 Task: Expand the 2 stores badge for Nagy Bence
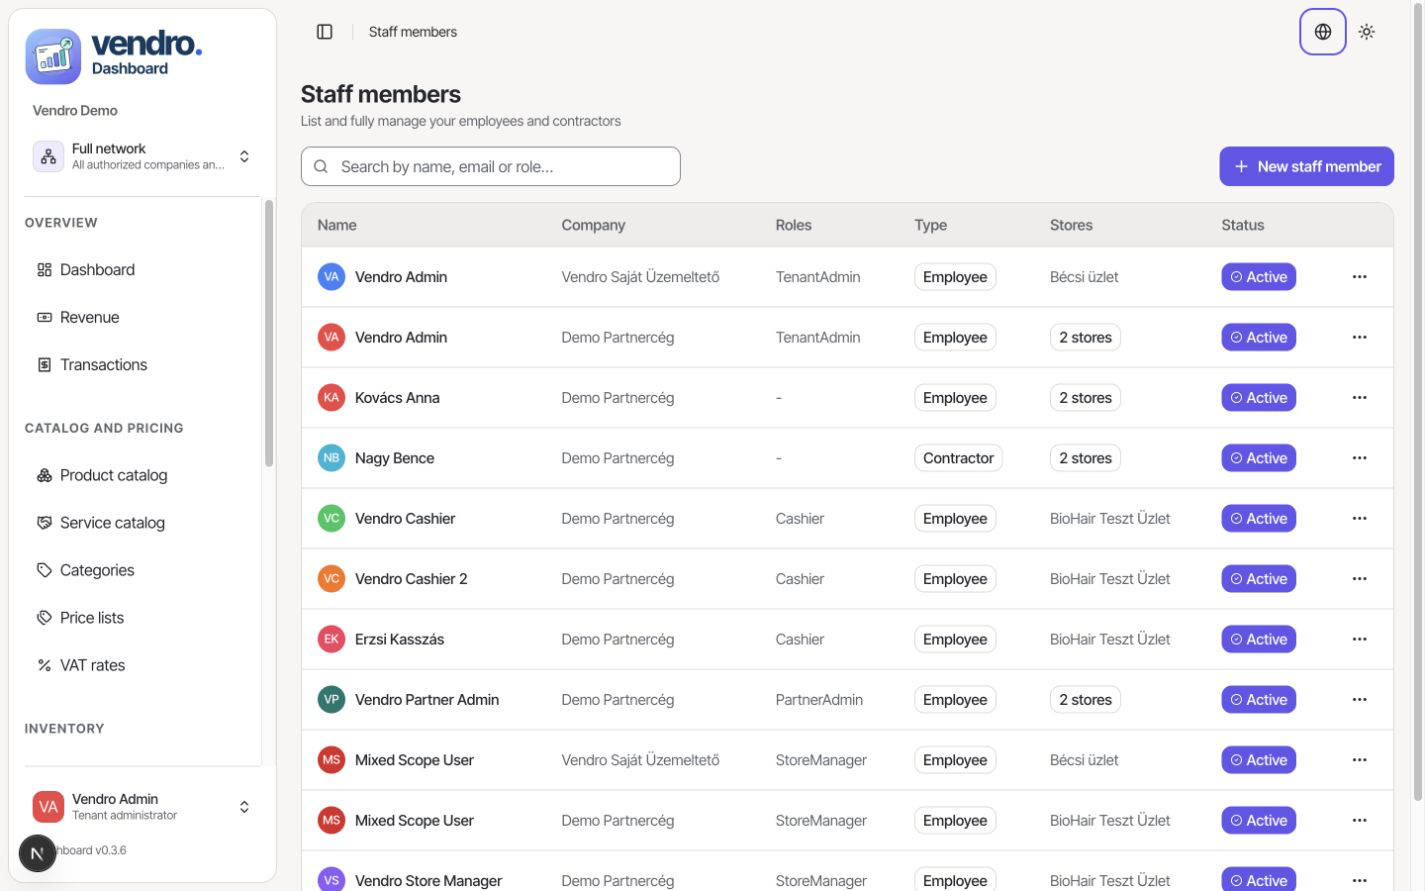(x=1085, y=458)
